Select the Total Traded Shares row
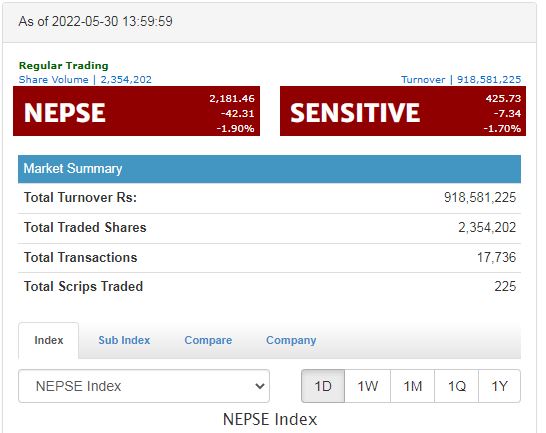This screenshot has width=546, height=433. click(x=270, y=228)
